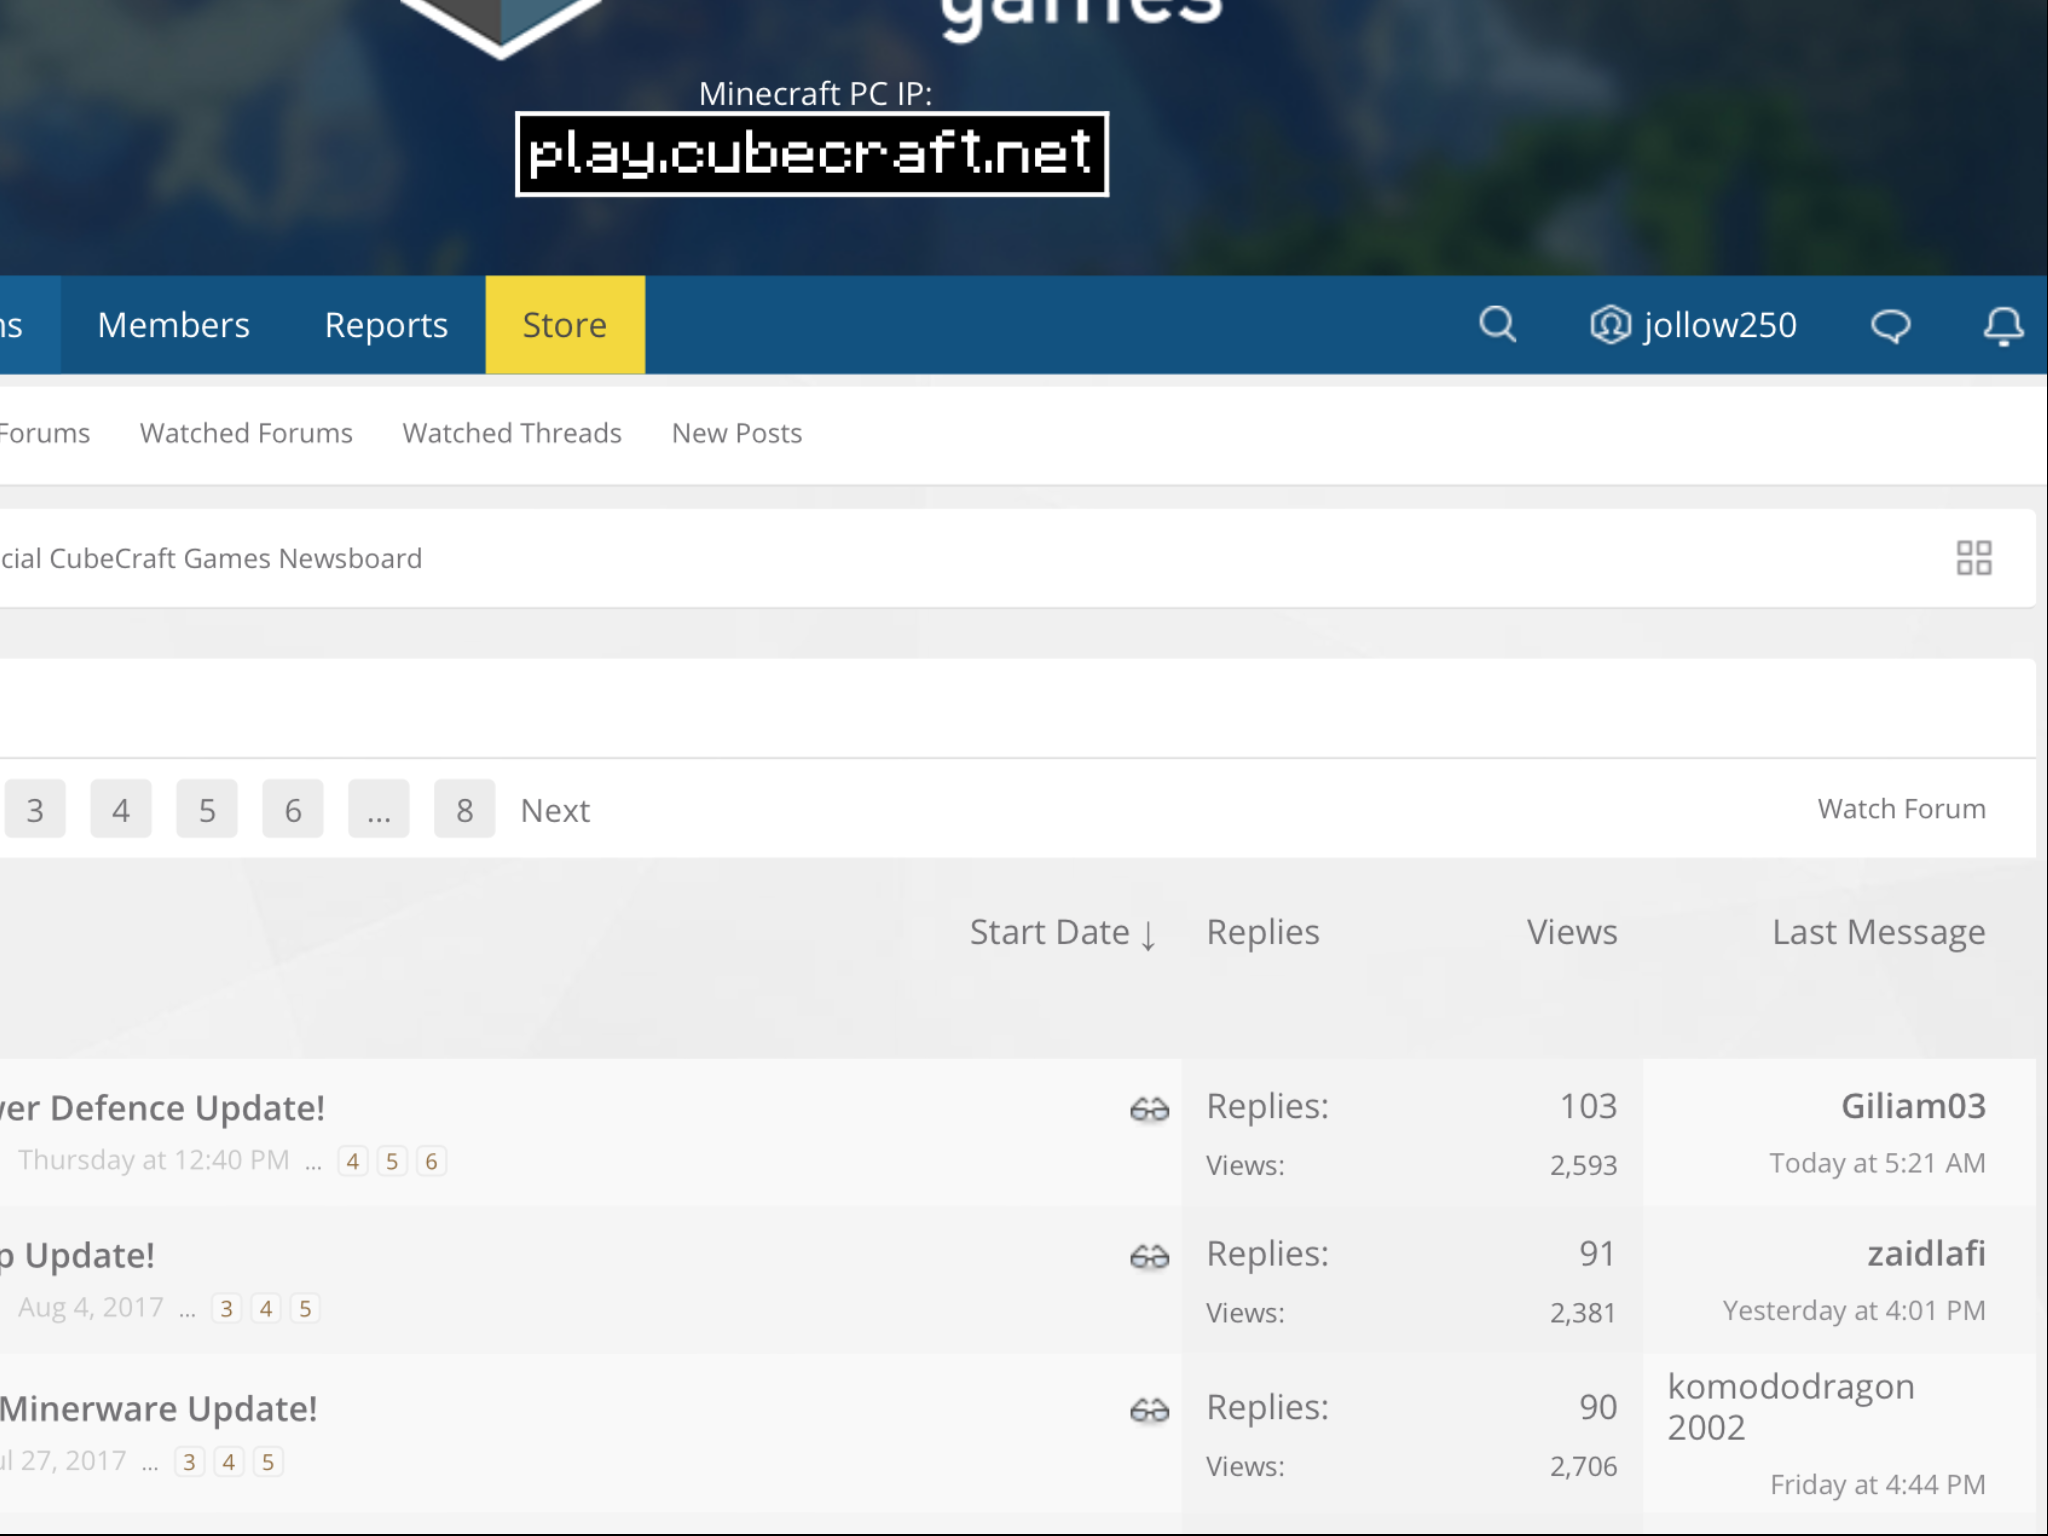Open CubeCraft Games Newsboard breadcrumb
The height and width of the screenshot is (1536, 2048).
pyautogui.click(x=211, y=558)
